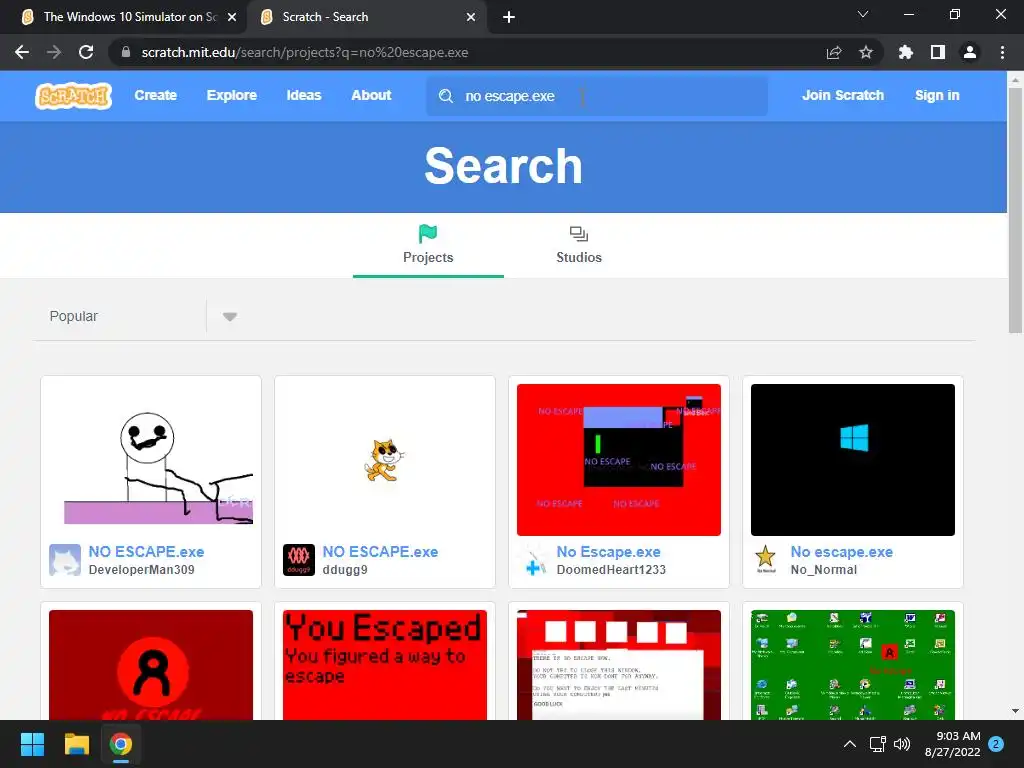Click the search magnifier icon in Scratch bar
Screen dimensions: 1024x768
click(446, 96)
